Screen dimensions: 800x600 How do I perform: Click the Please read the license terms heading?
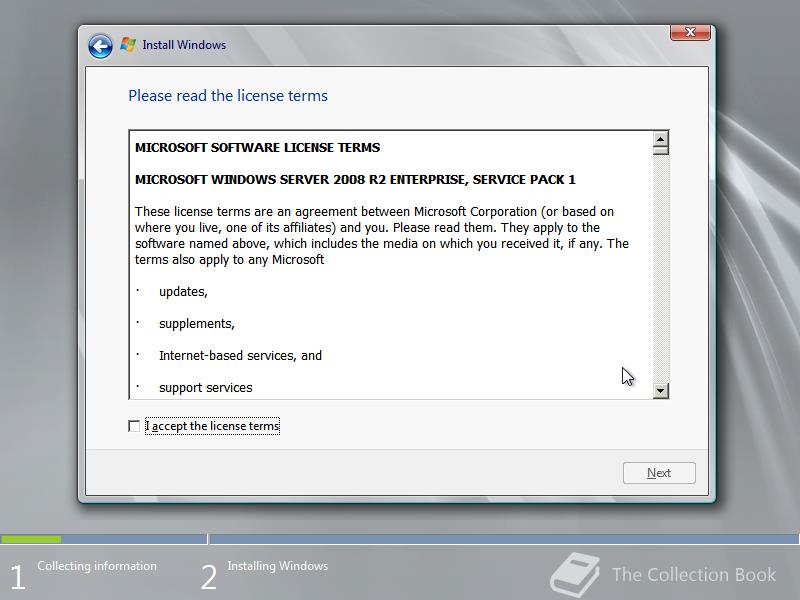(x=228, y=96)
